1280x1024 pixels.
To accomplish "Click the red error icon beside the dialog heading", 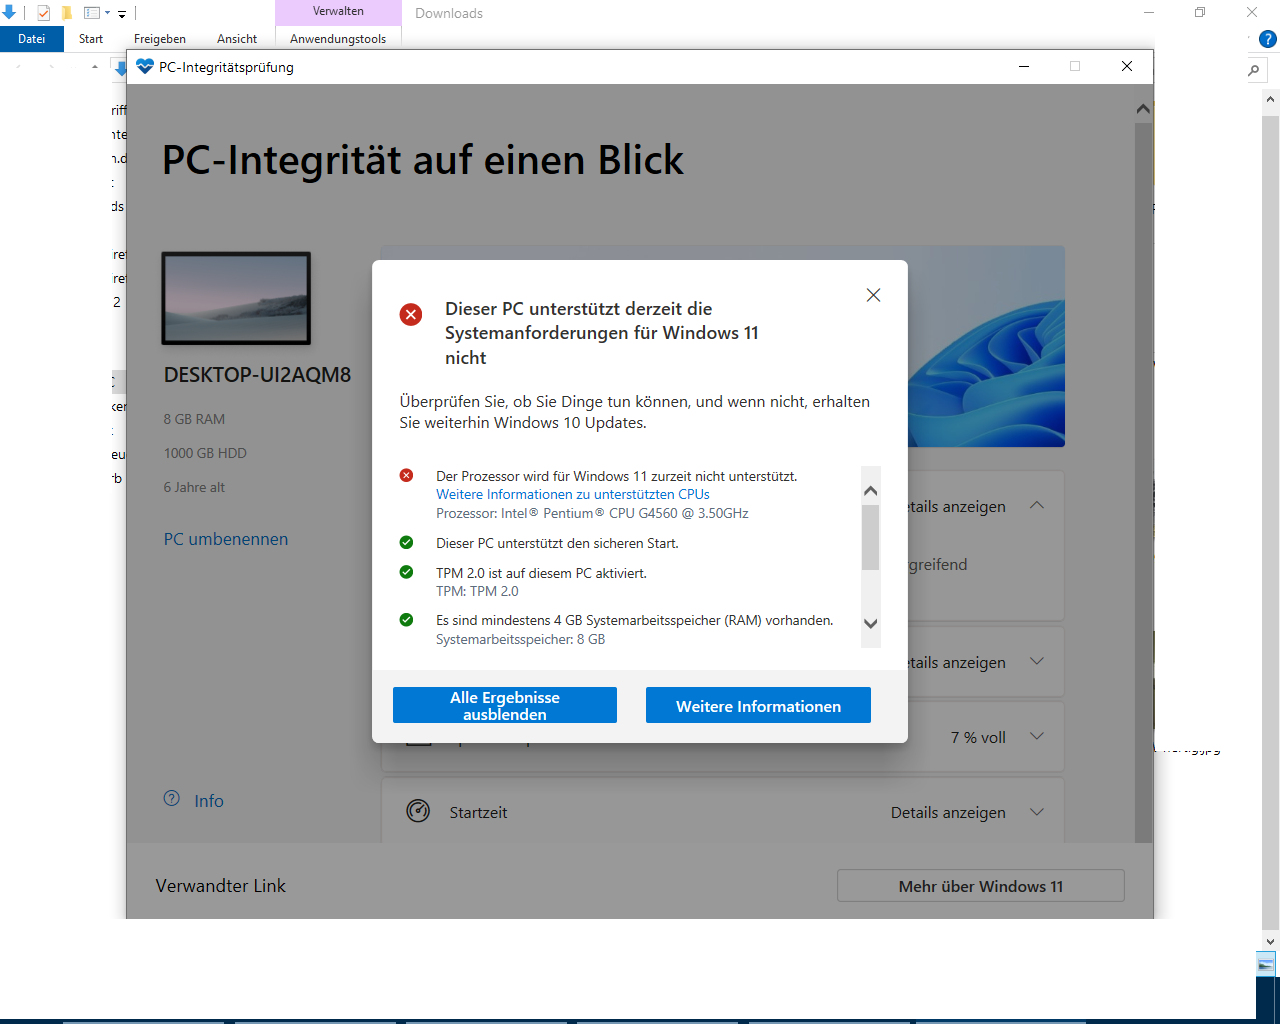I will coord(411,314).
